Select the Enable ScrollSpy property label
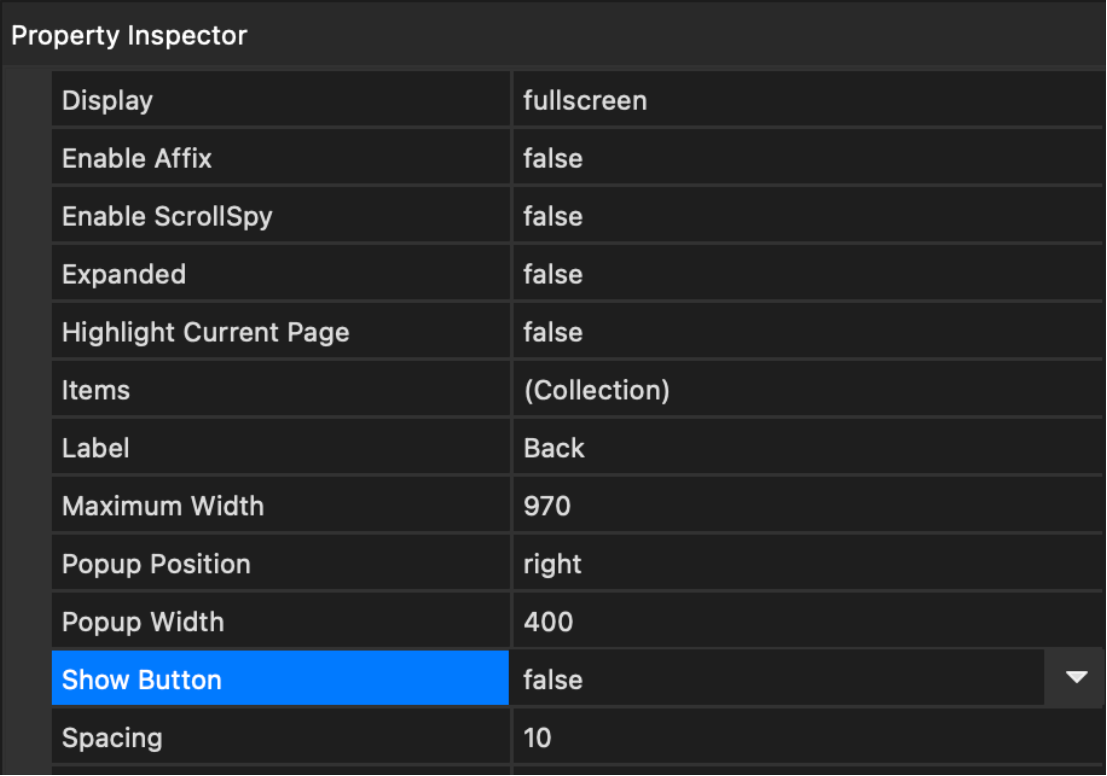Screen dimensions: 1107x776 (x=167, y=217)
